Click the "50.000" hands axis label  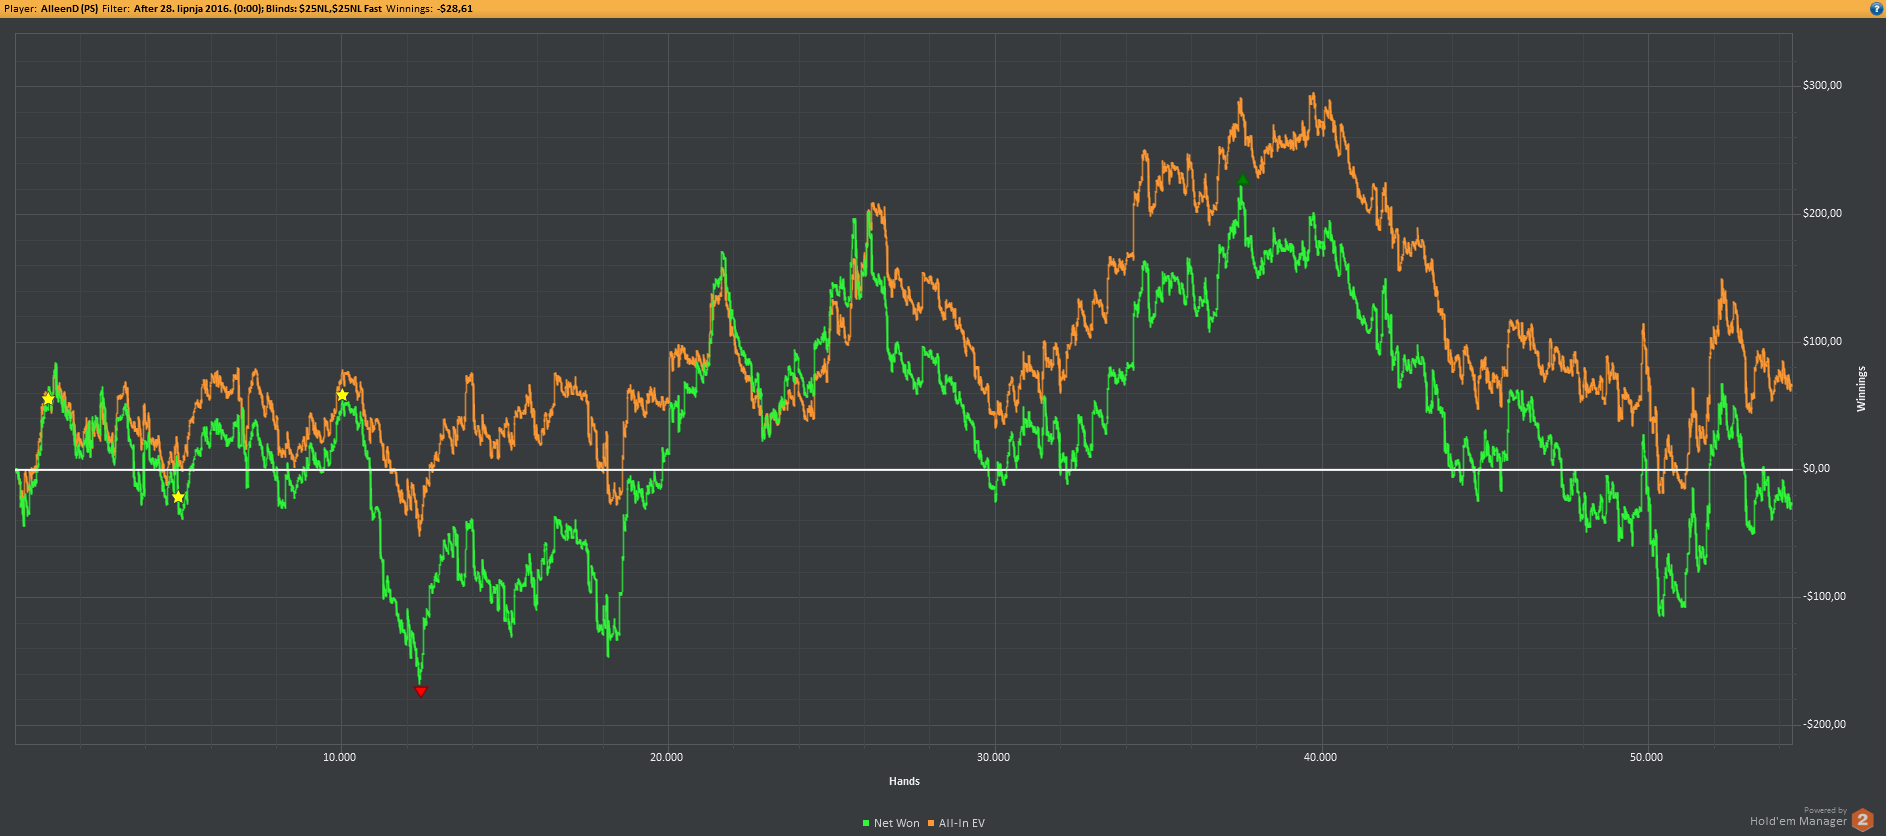1647,757
